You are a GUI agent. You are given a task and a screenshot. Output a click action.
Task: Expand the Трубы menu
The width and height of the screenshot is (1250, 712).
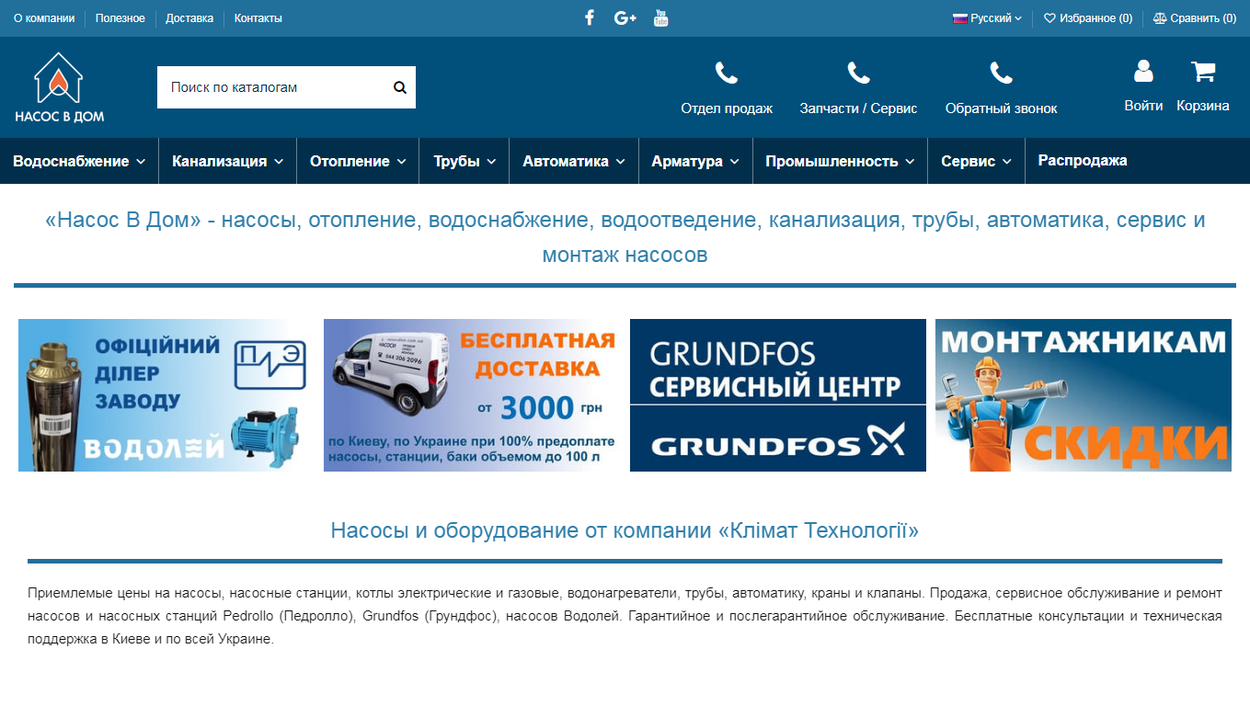[x=465, y=161]
